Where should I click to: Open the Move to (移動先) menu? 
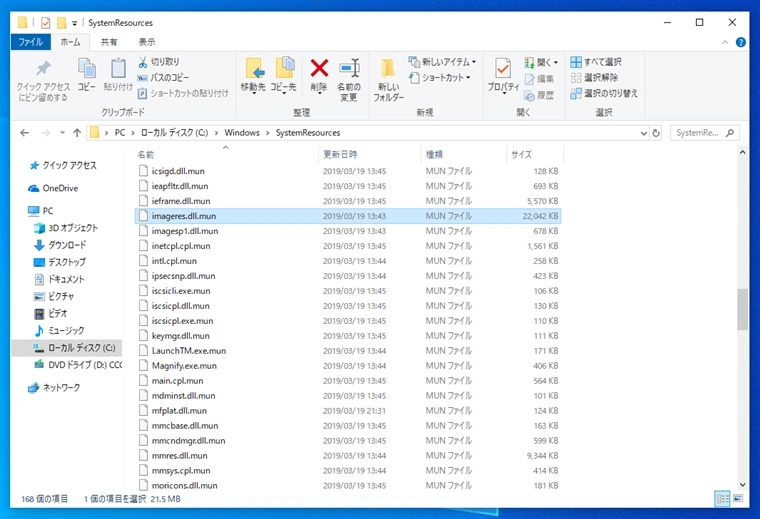point(253,75)
